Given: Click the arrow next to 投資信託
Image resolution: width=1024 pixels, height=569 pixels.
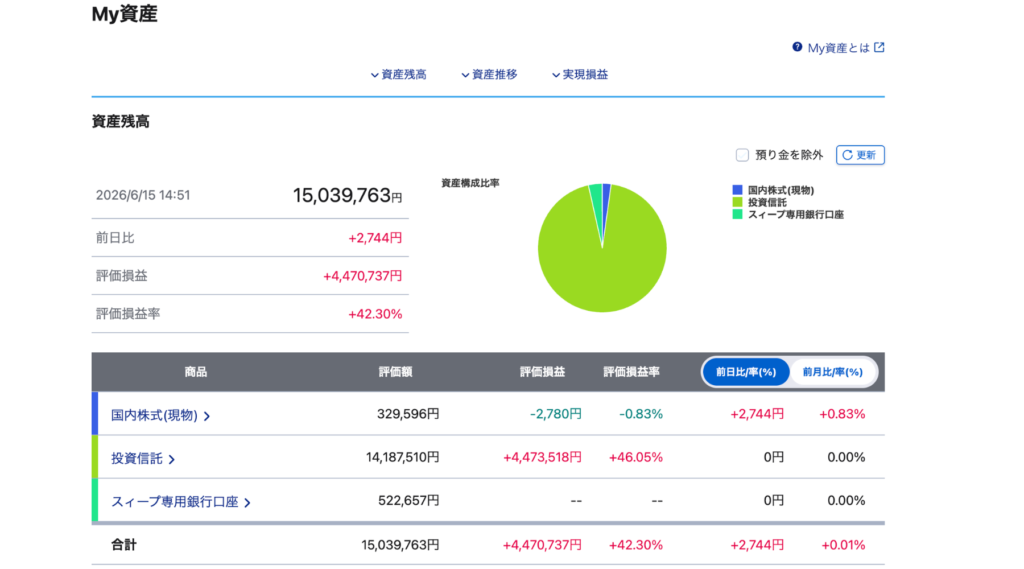Looking at the screenshot, I should (x=172, y=459).
